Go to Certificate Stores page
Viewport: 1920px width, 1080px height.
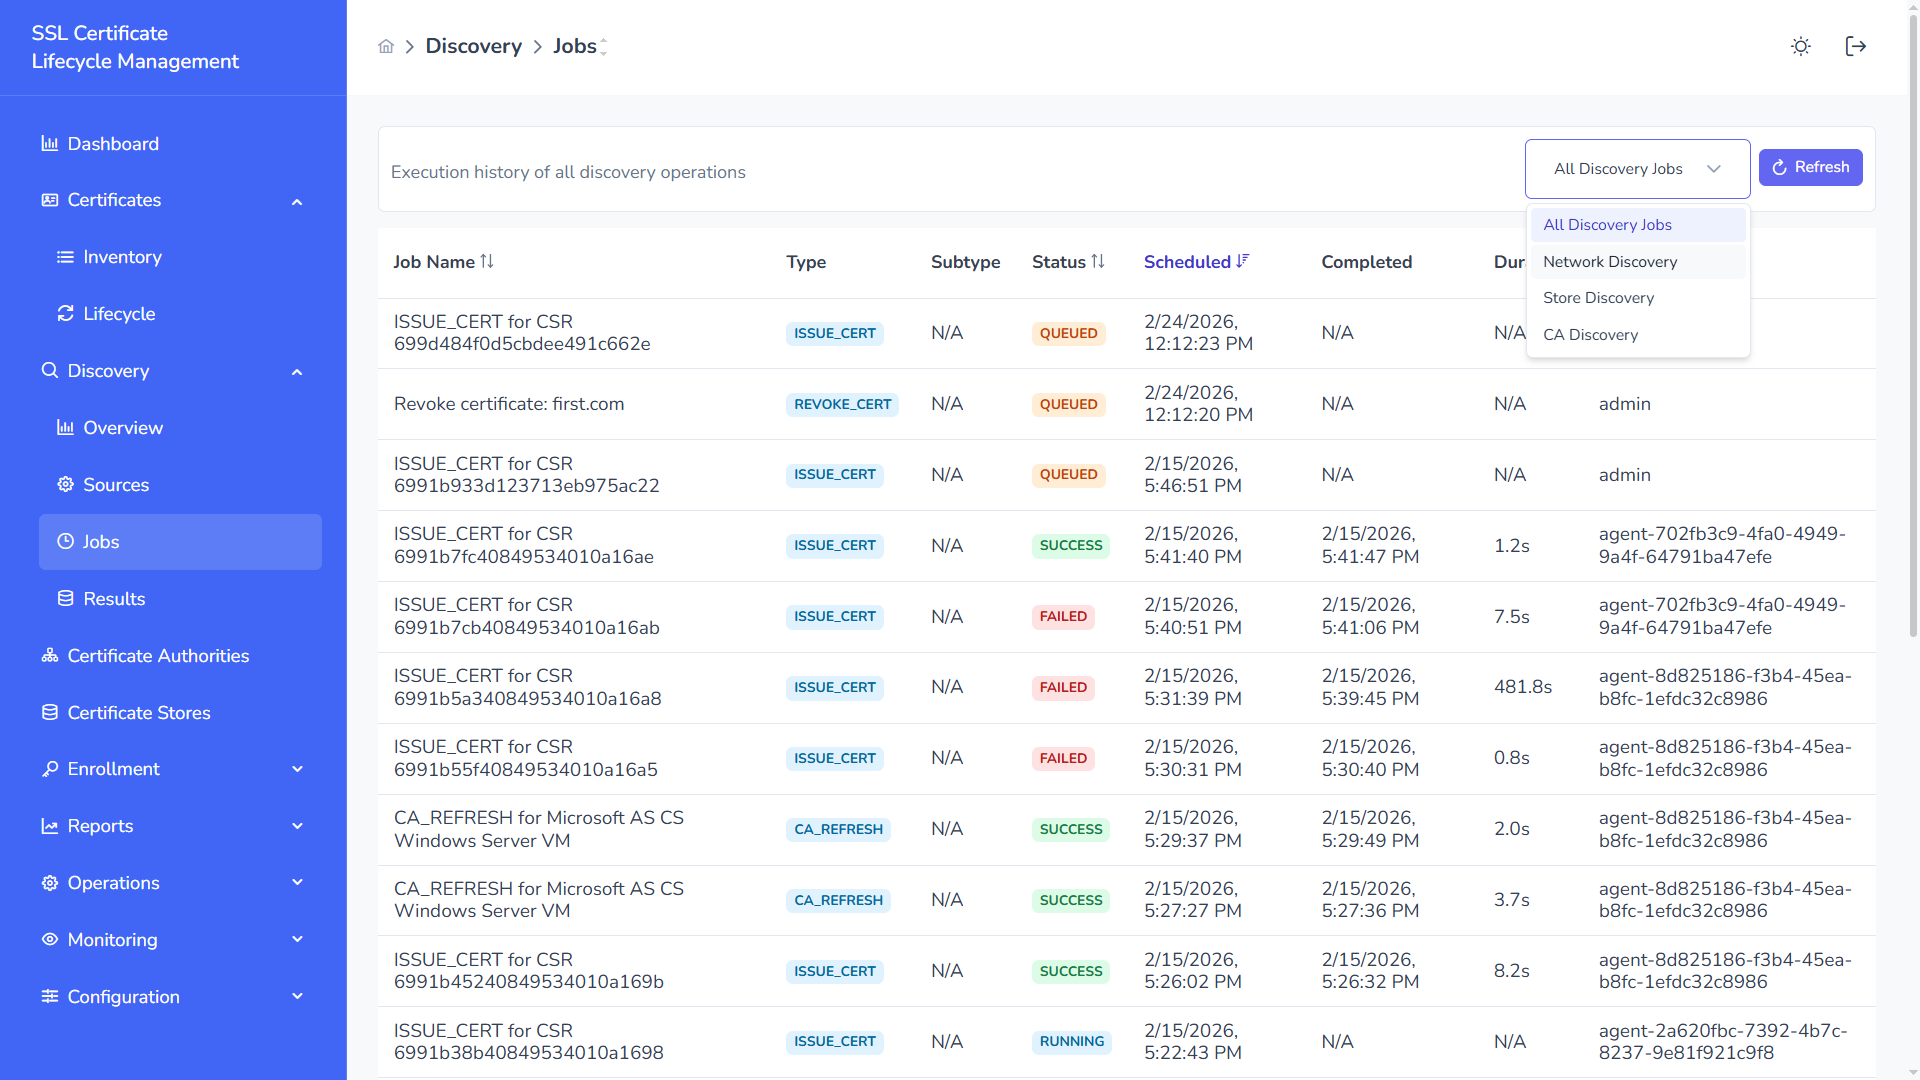tap(139, 713)
